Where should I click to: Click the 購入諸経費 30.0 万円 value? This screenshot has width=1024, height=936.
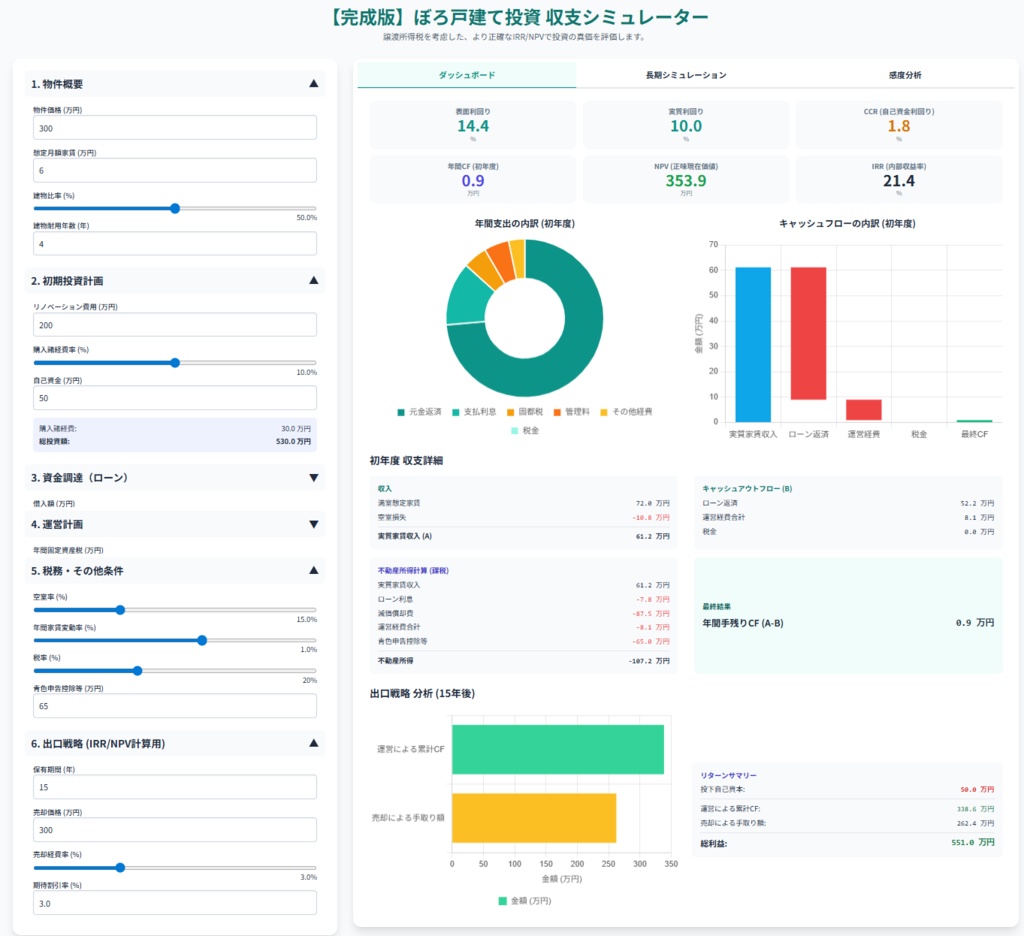click(296, 428)
